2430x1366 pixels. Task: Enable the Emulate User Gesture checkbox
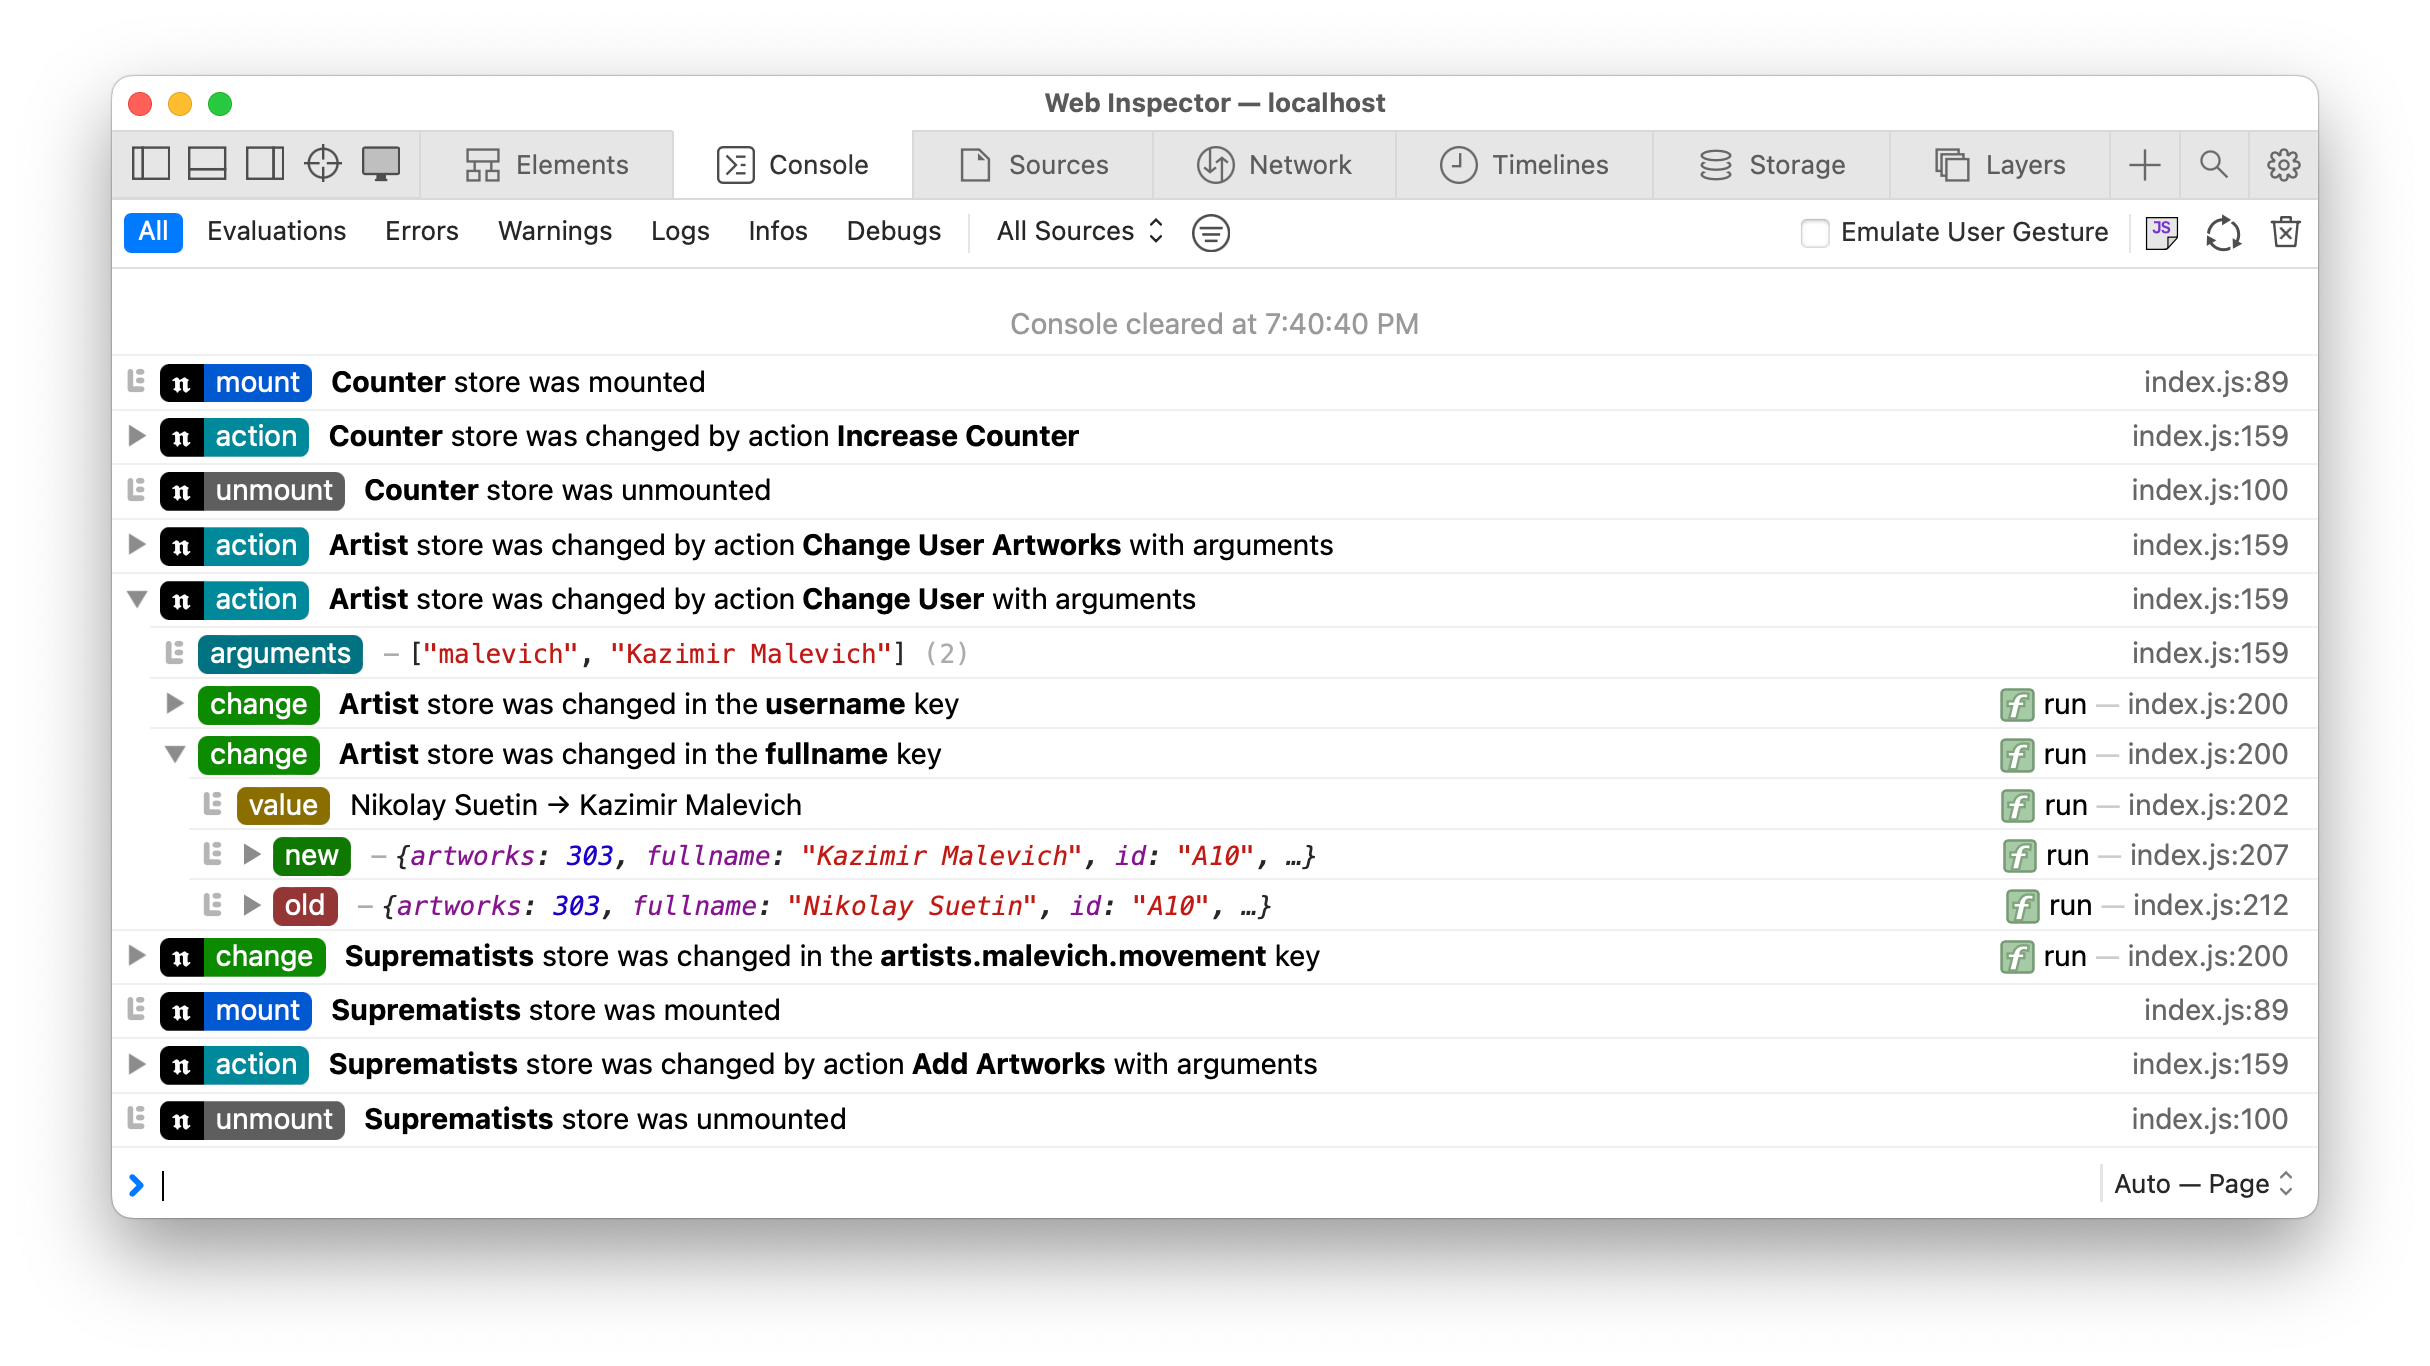click(1815, 233)
